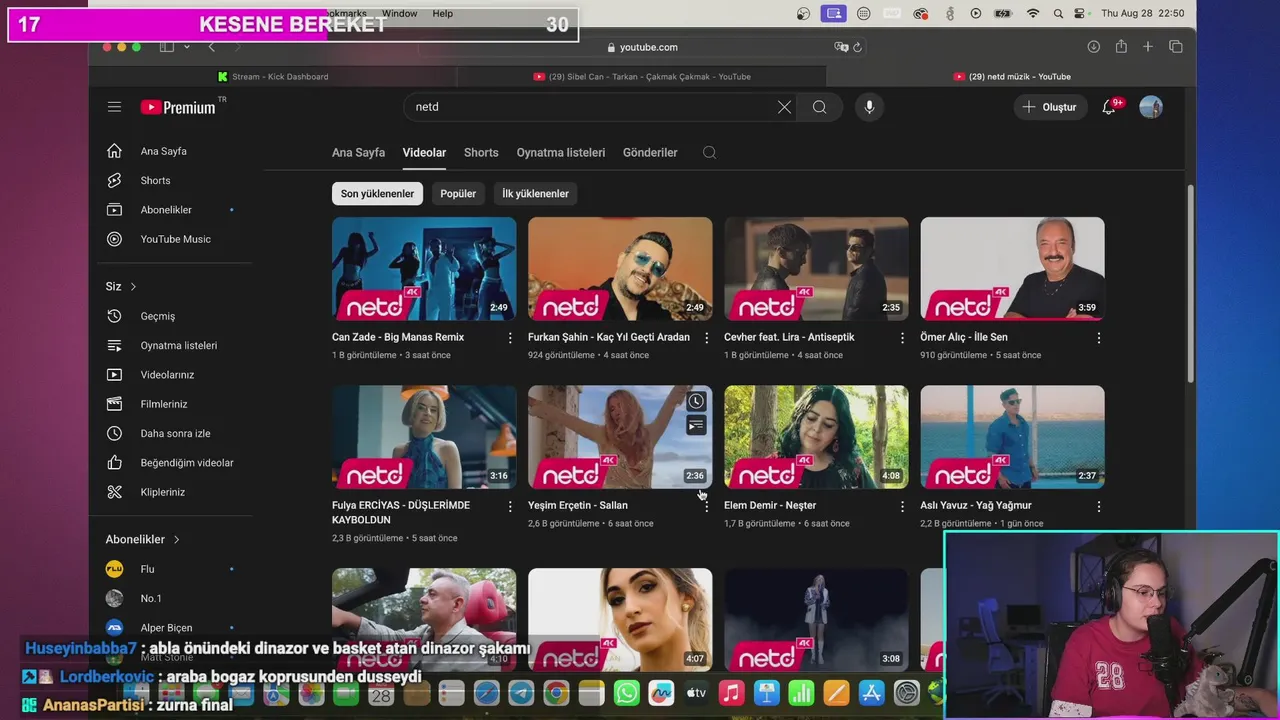Search within the channel using the tab-row magnifier
1280x720 pixels.
pos(709,152)
